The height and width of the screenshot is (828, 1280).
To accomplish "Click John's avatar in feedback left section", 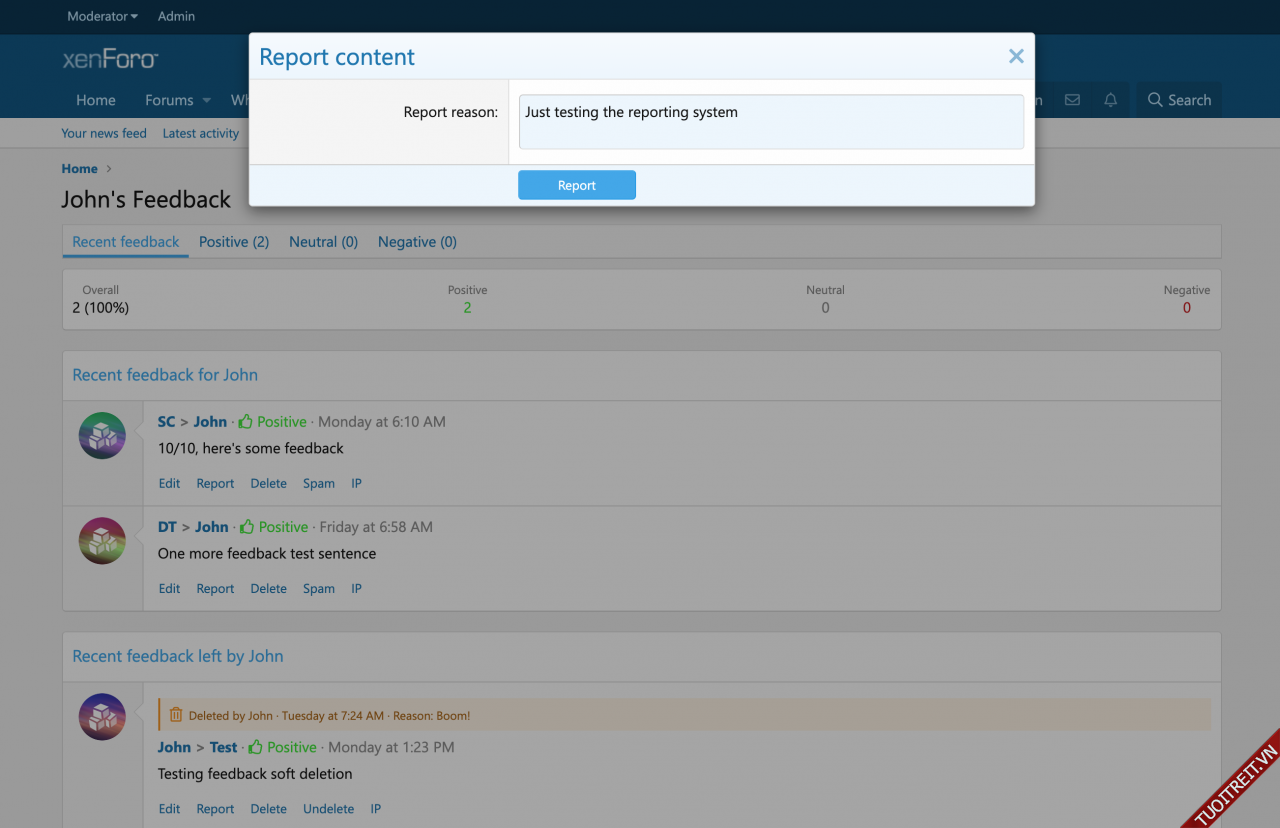I will pos(102,717).
